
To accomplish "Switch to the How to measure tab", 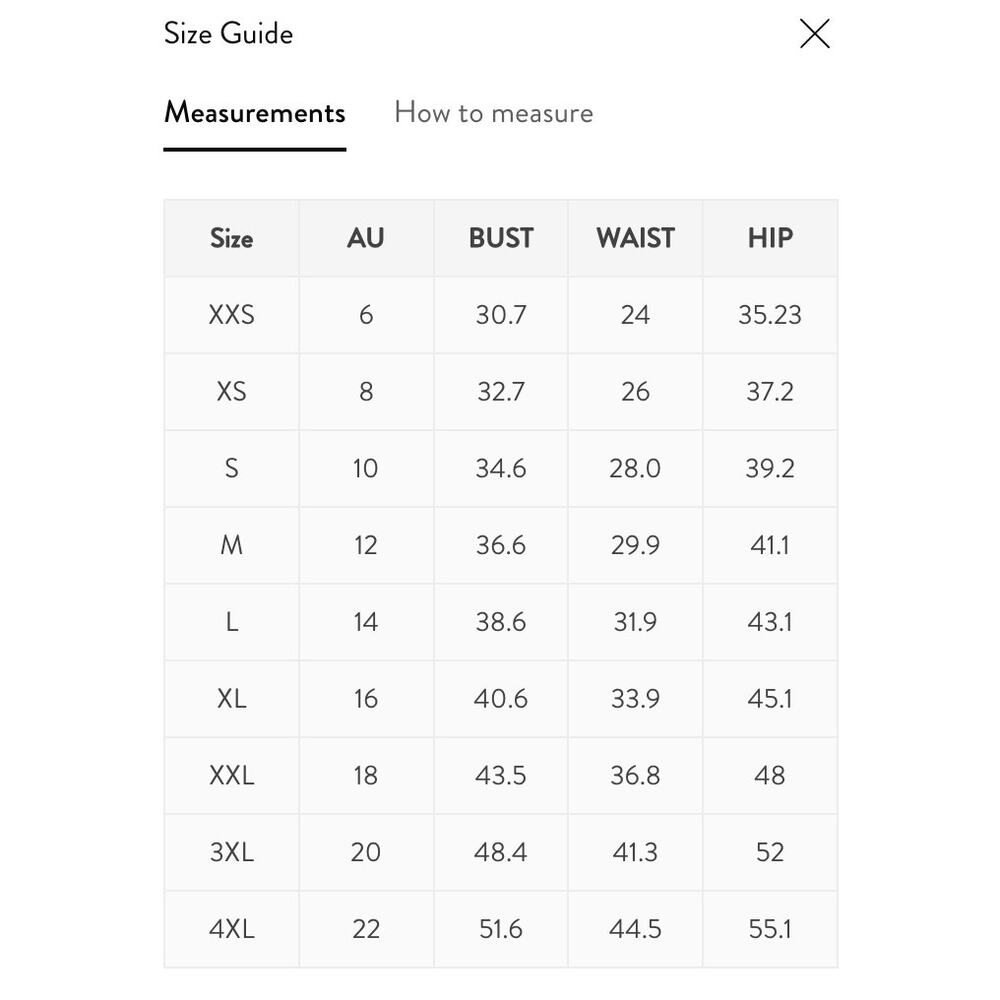I will [494, 113].
